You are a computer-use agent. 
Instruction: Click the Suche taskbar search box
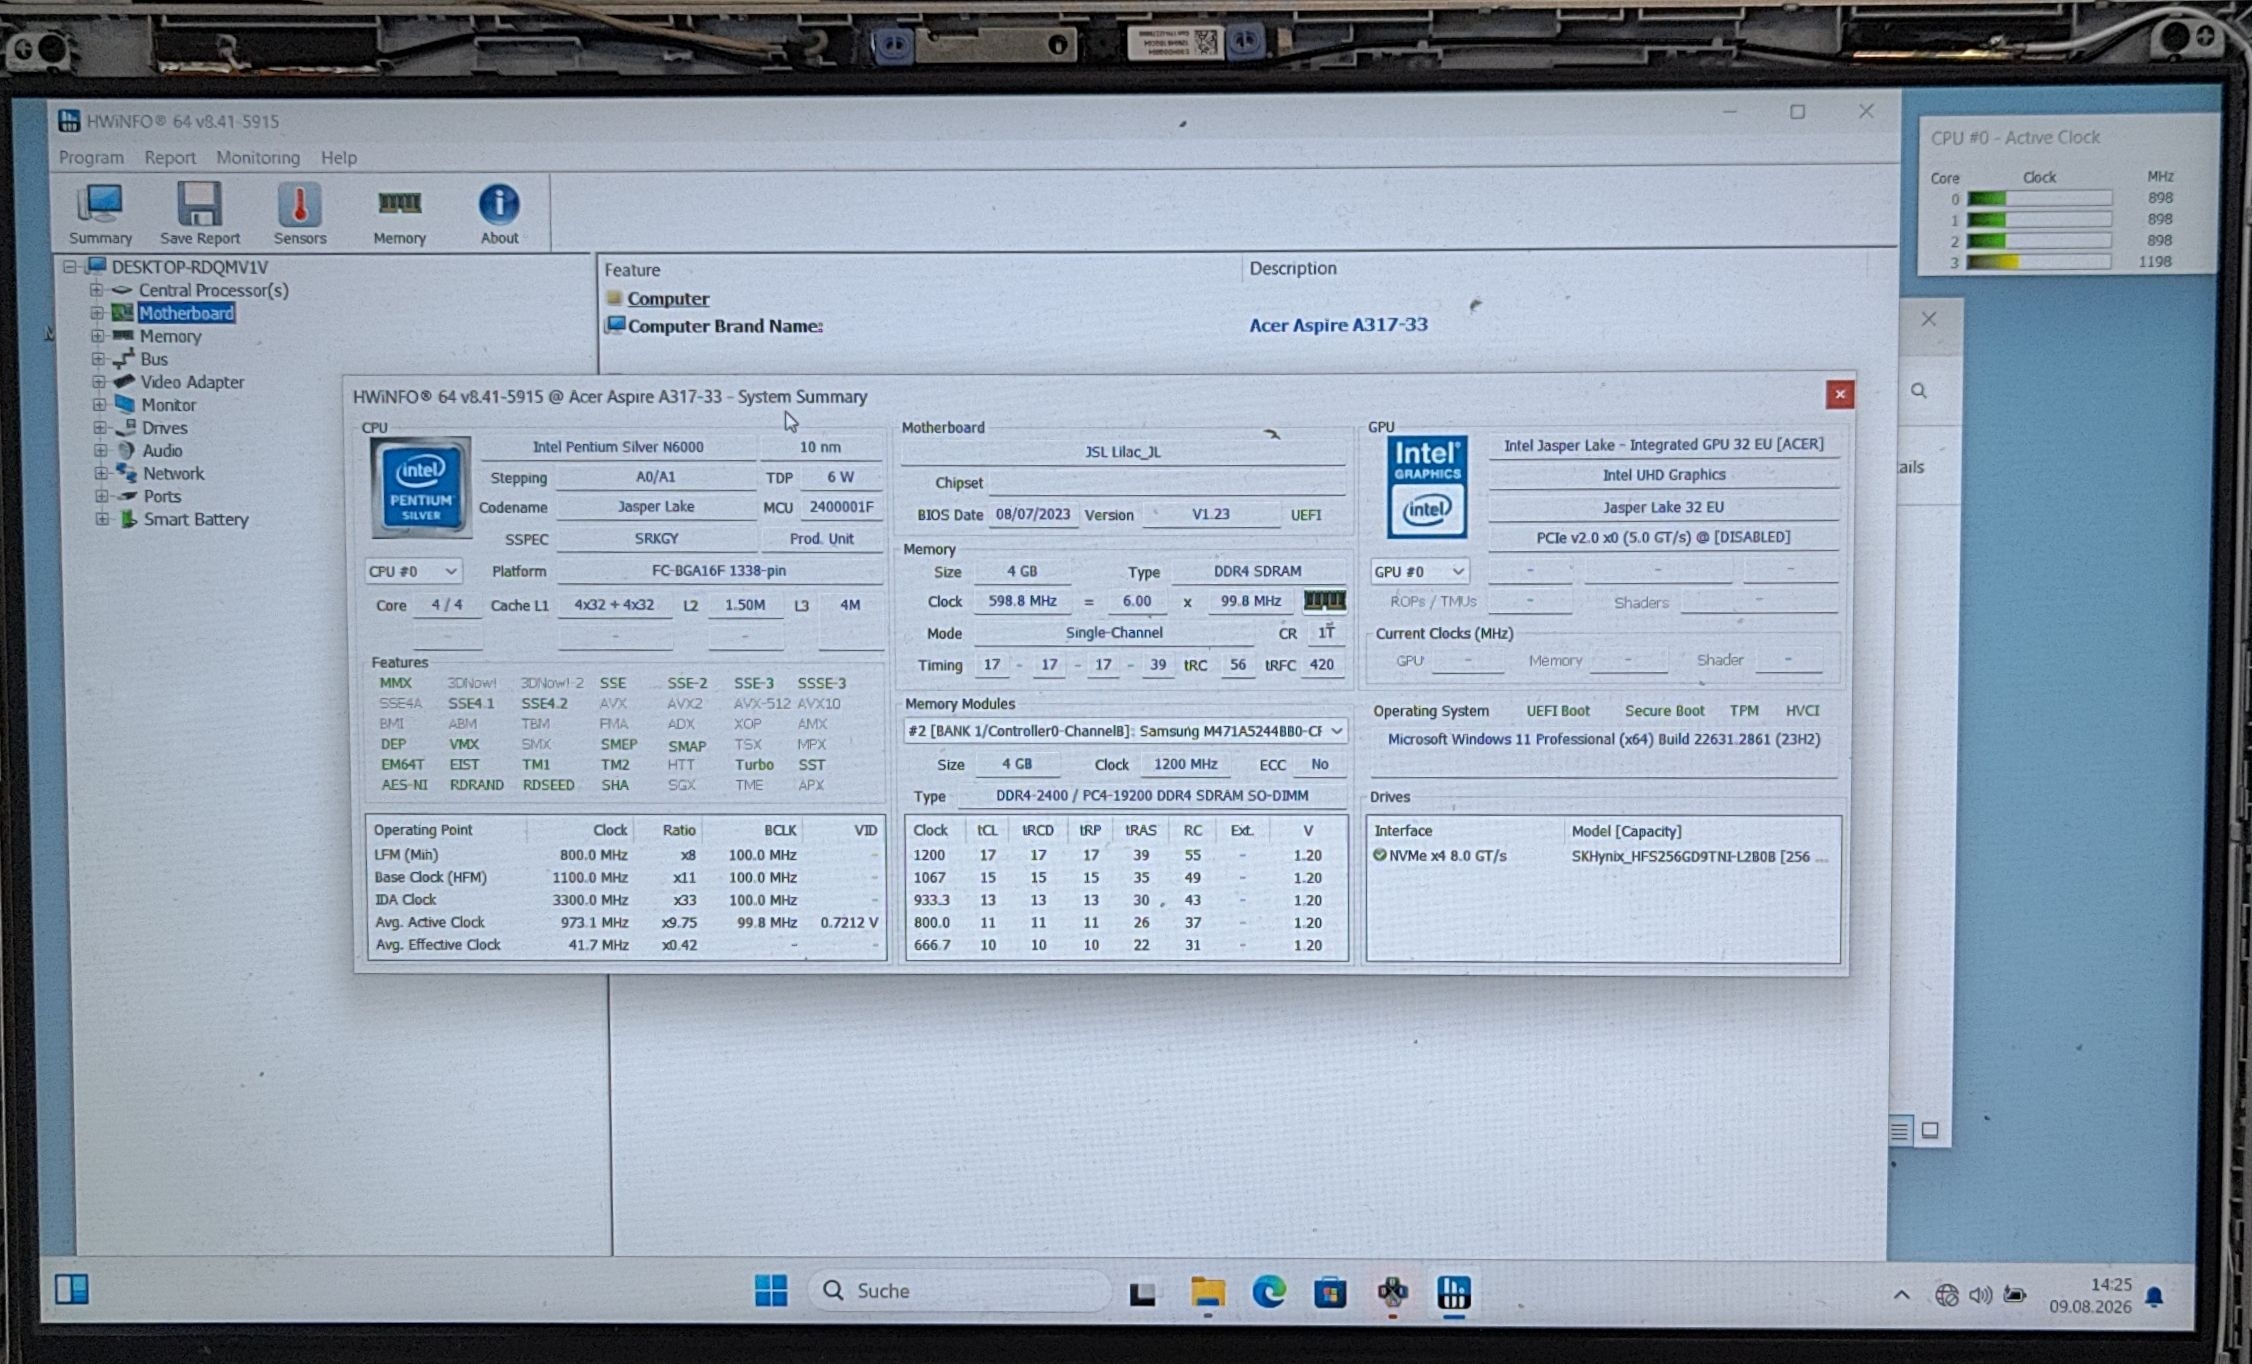pyautogui.click(x=959, y=1291)
